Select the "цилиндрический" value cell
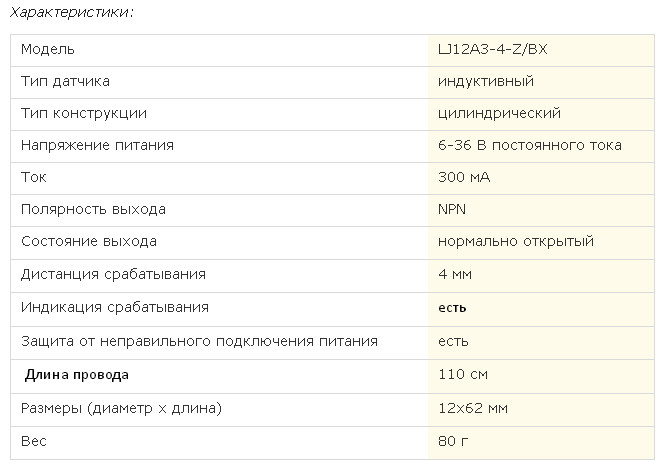Viewport: 663px width, 467px height. 499,113
